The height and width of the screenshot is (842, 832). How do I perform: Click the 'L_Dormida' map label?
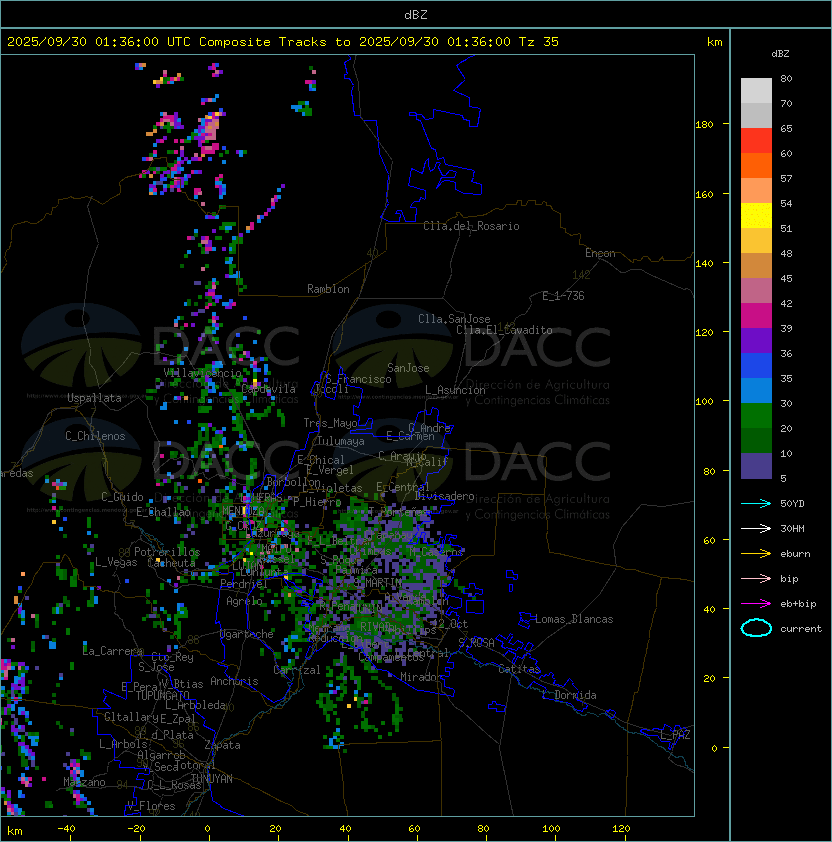(x=569, y=695)
